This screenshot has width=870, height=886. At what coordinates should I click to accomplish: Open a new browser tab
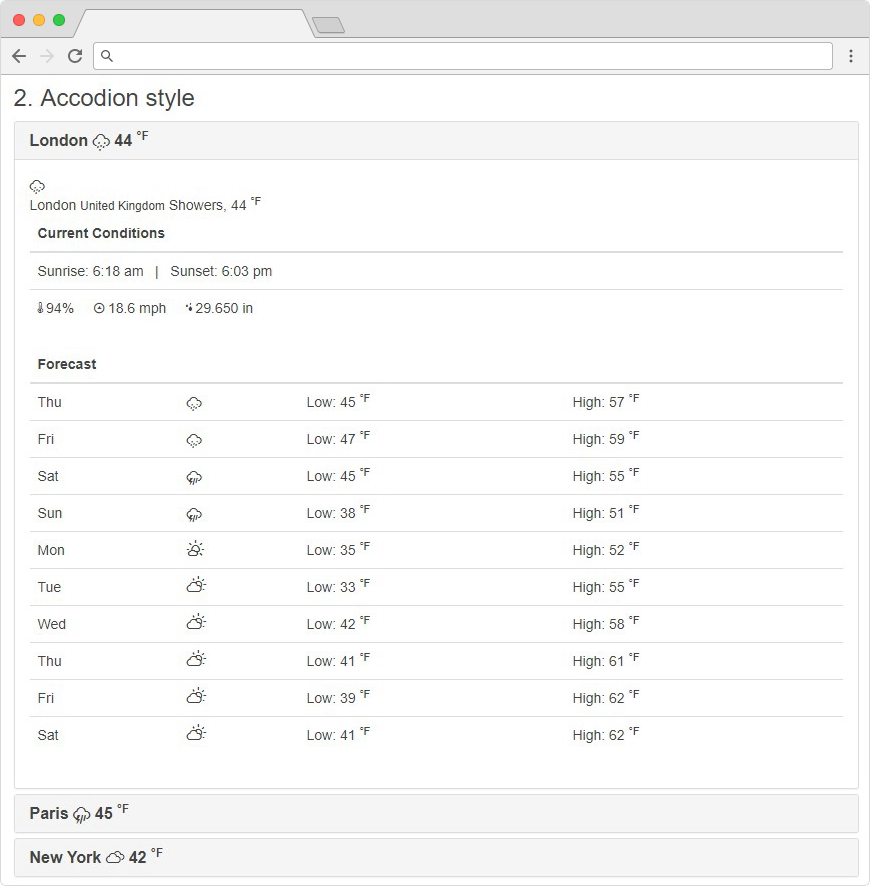click(328, 25)
